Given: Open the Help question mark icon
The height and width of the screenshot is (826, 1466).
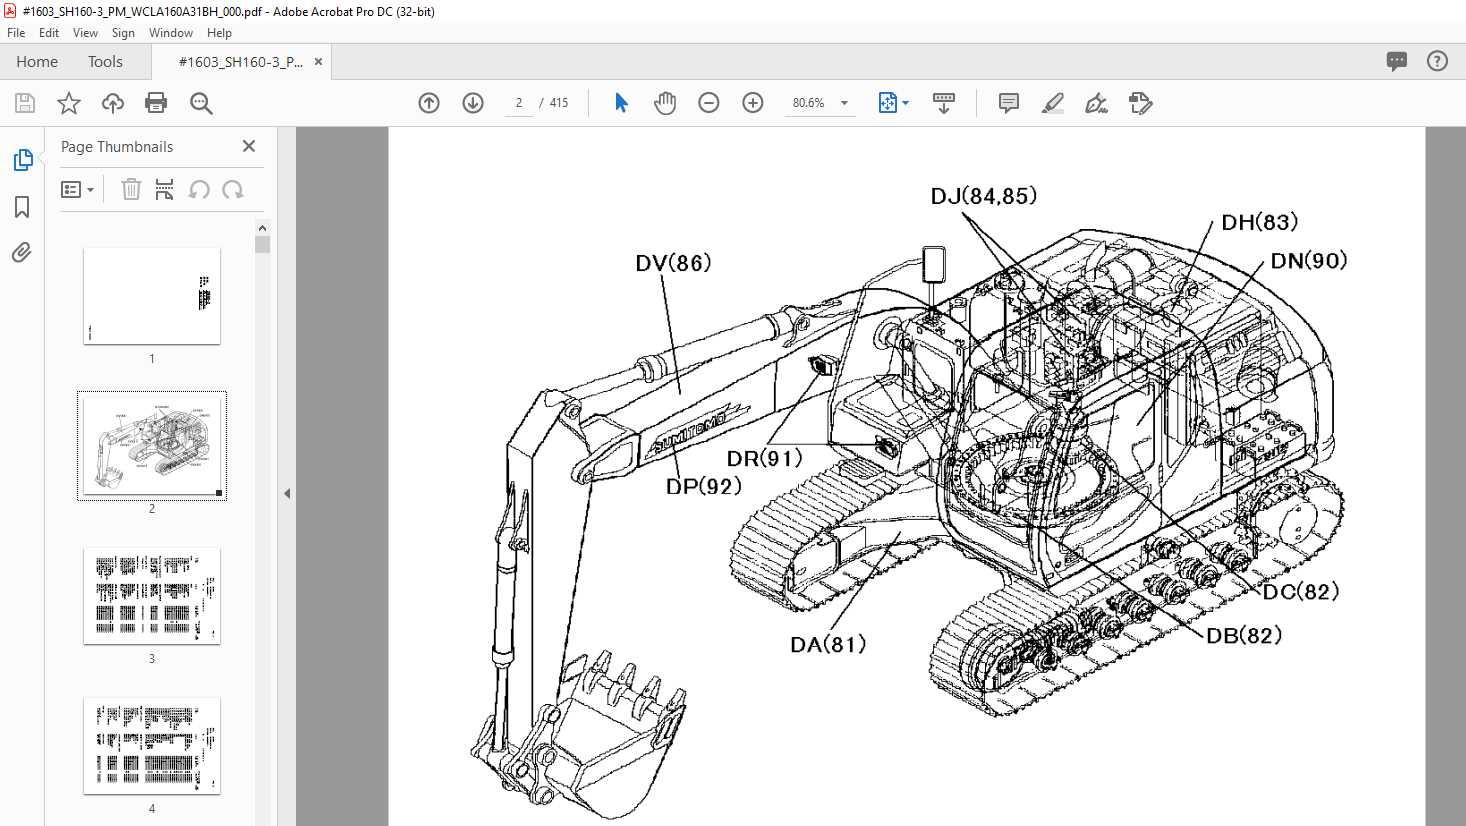Looking at the screenshot, I should pos(1437,61).
